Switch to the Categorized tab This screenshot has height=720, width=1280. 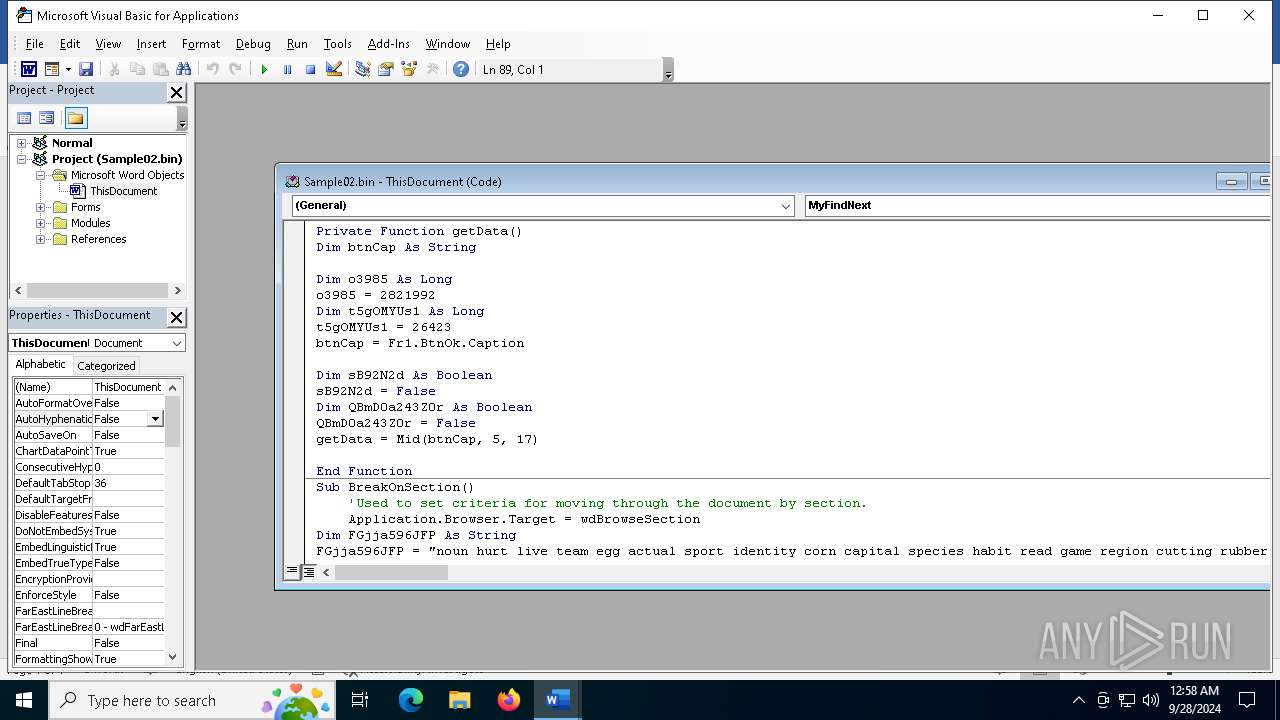106,366
